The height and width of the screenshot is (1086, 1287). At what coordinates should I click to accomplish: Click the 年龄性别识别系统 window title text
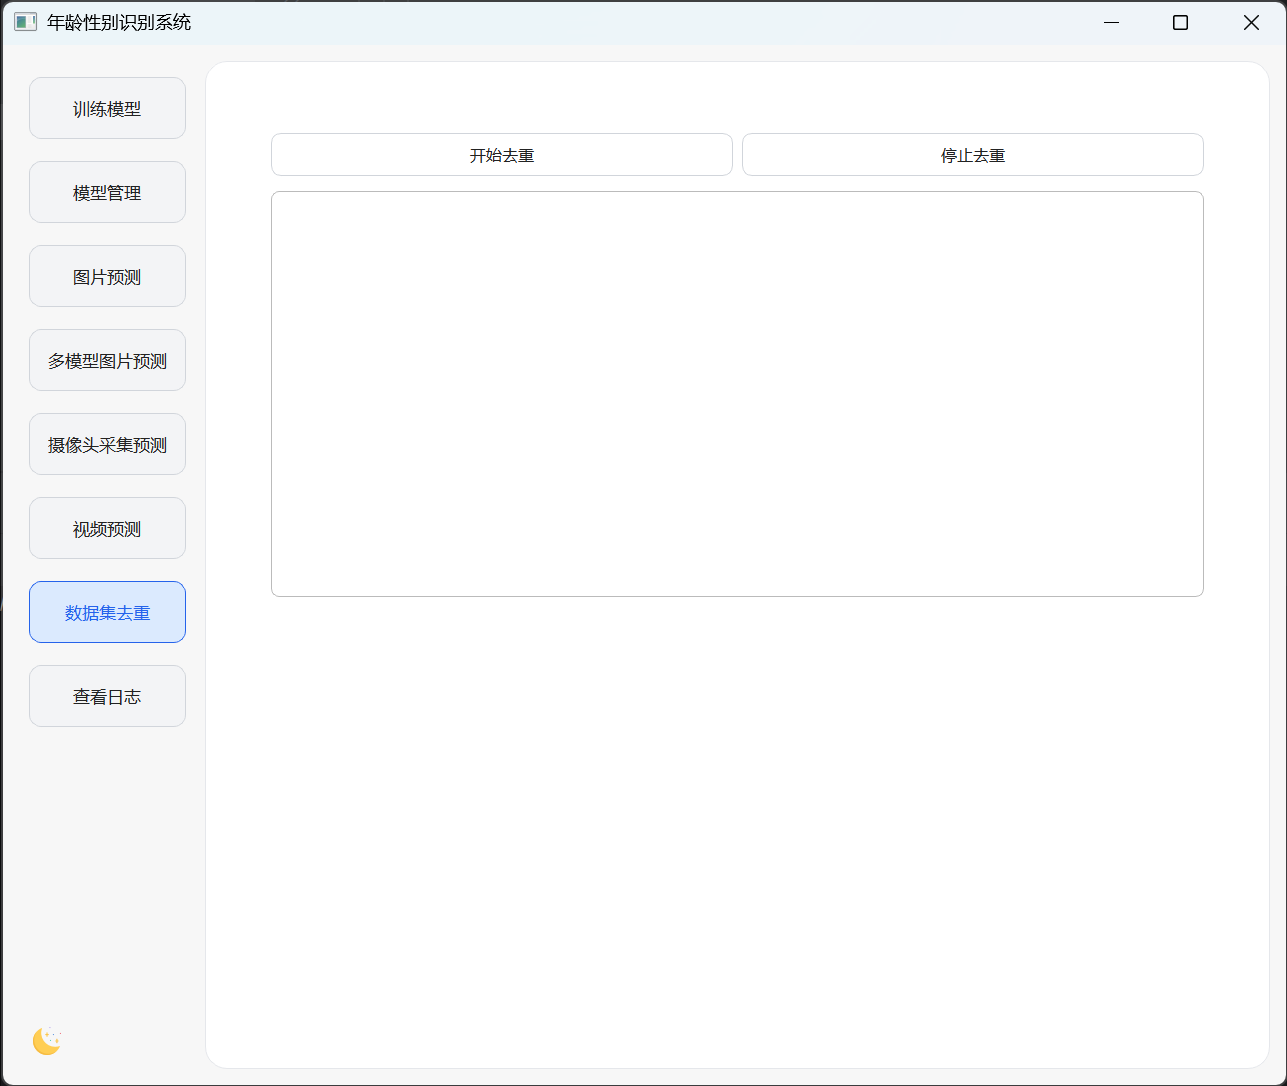pos(119,22)
